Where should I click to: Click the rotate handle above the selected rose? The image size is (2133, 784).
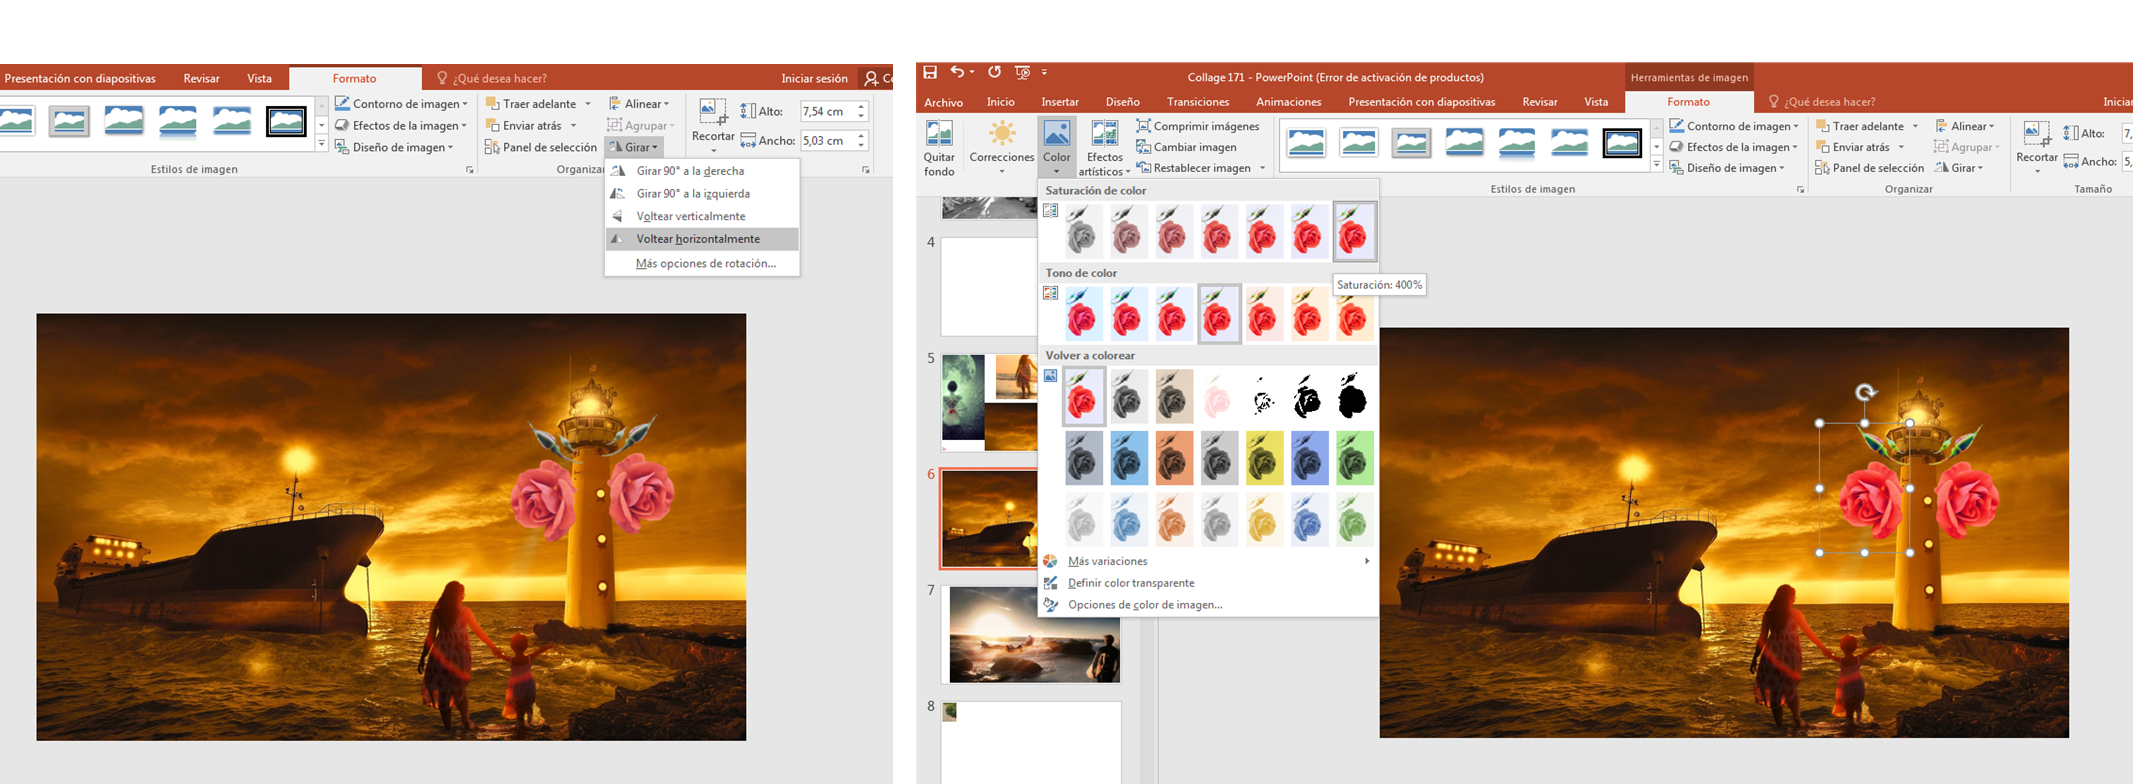pyautogui.click(x=1865, y=393)
